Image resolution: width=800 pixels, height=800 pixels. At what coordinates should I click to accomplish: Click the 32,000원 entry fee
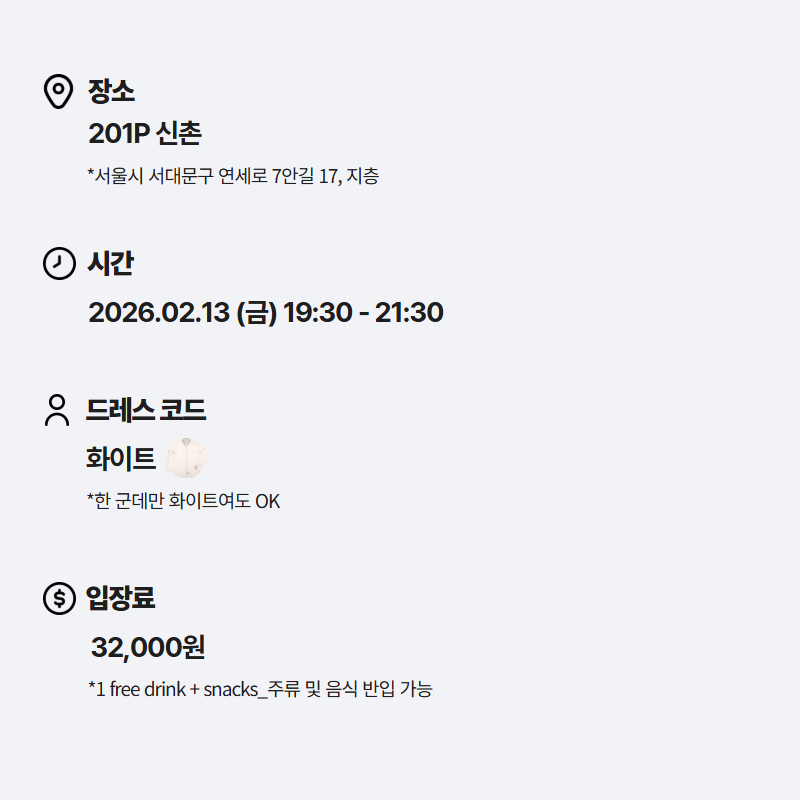click(x=148, y=648)
